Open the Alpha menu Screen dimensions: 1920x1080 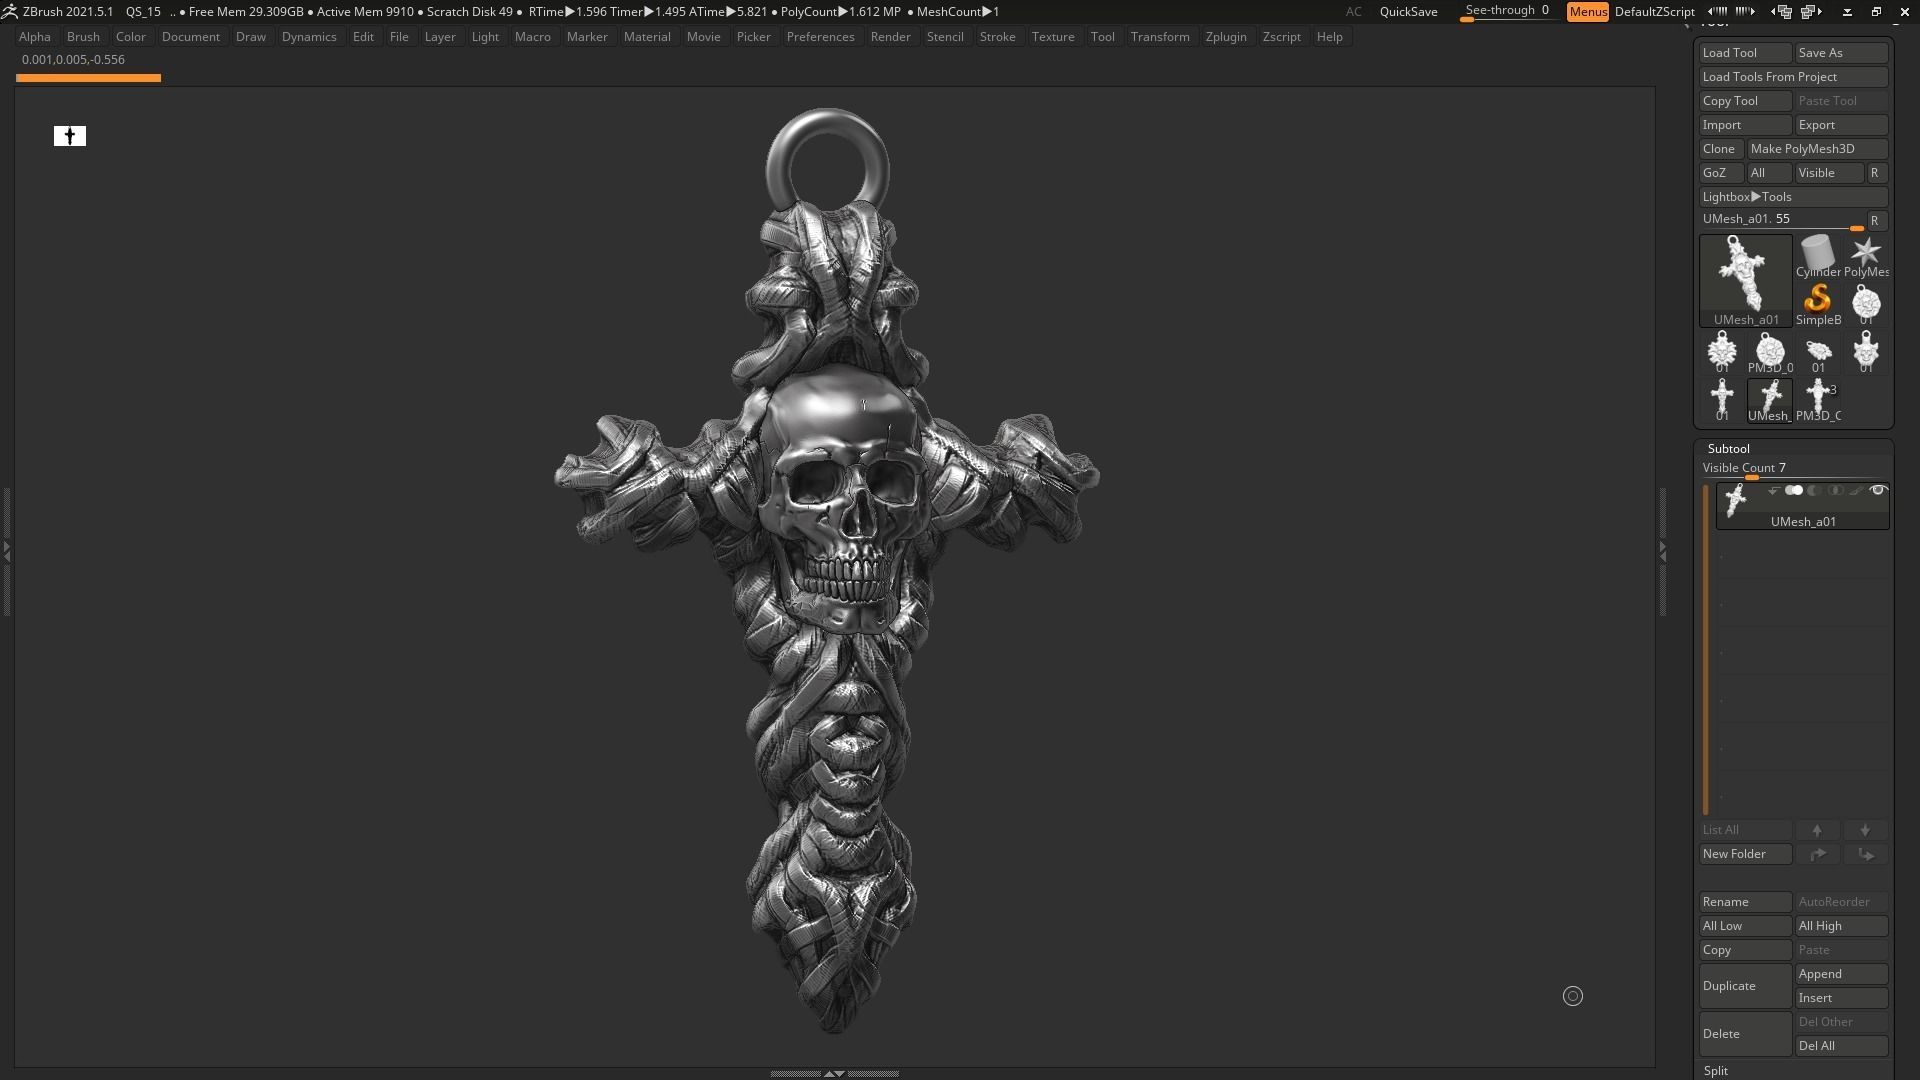[x=35, y=37]
